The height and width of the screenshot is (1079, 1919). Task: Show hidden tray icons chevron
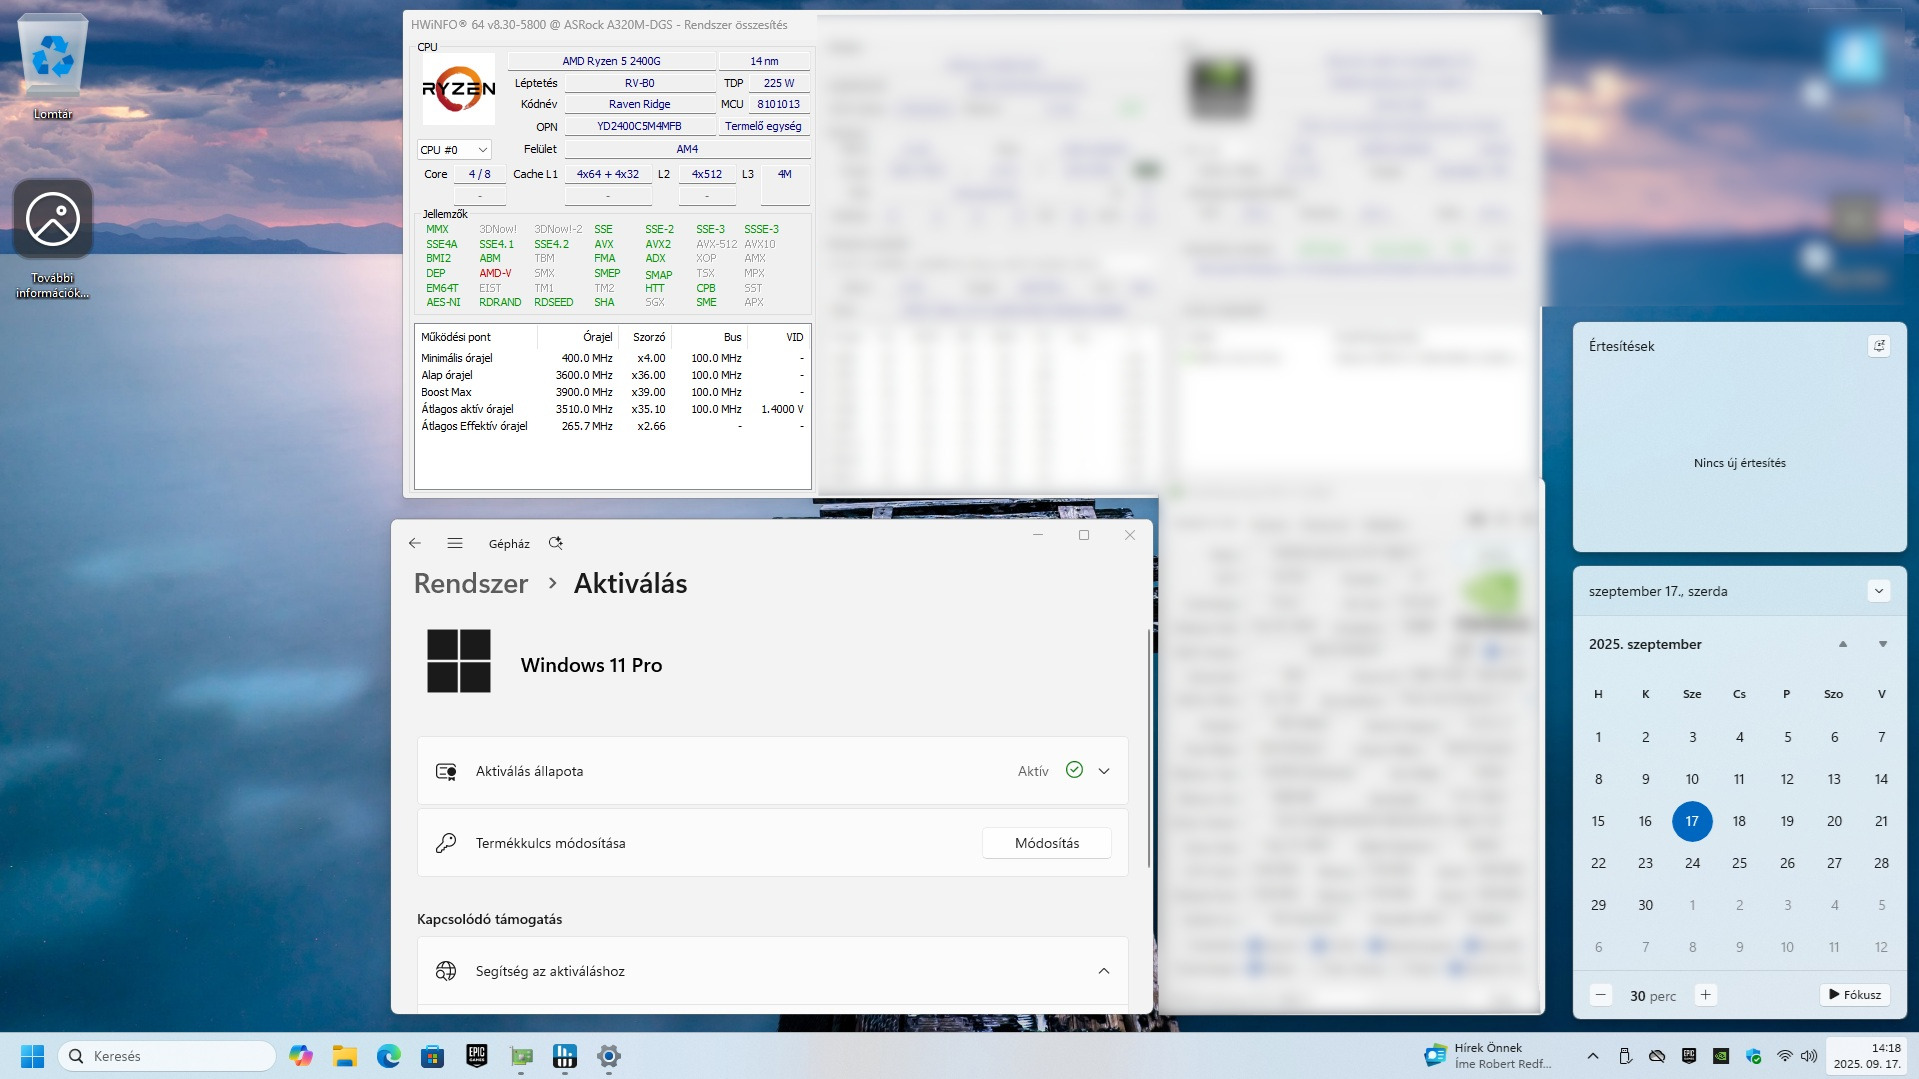click(1593, 1056)
